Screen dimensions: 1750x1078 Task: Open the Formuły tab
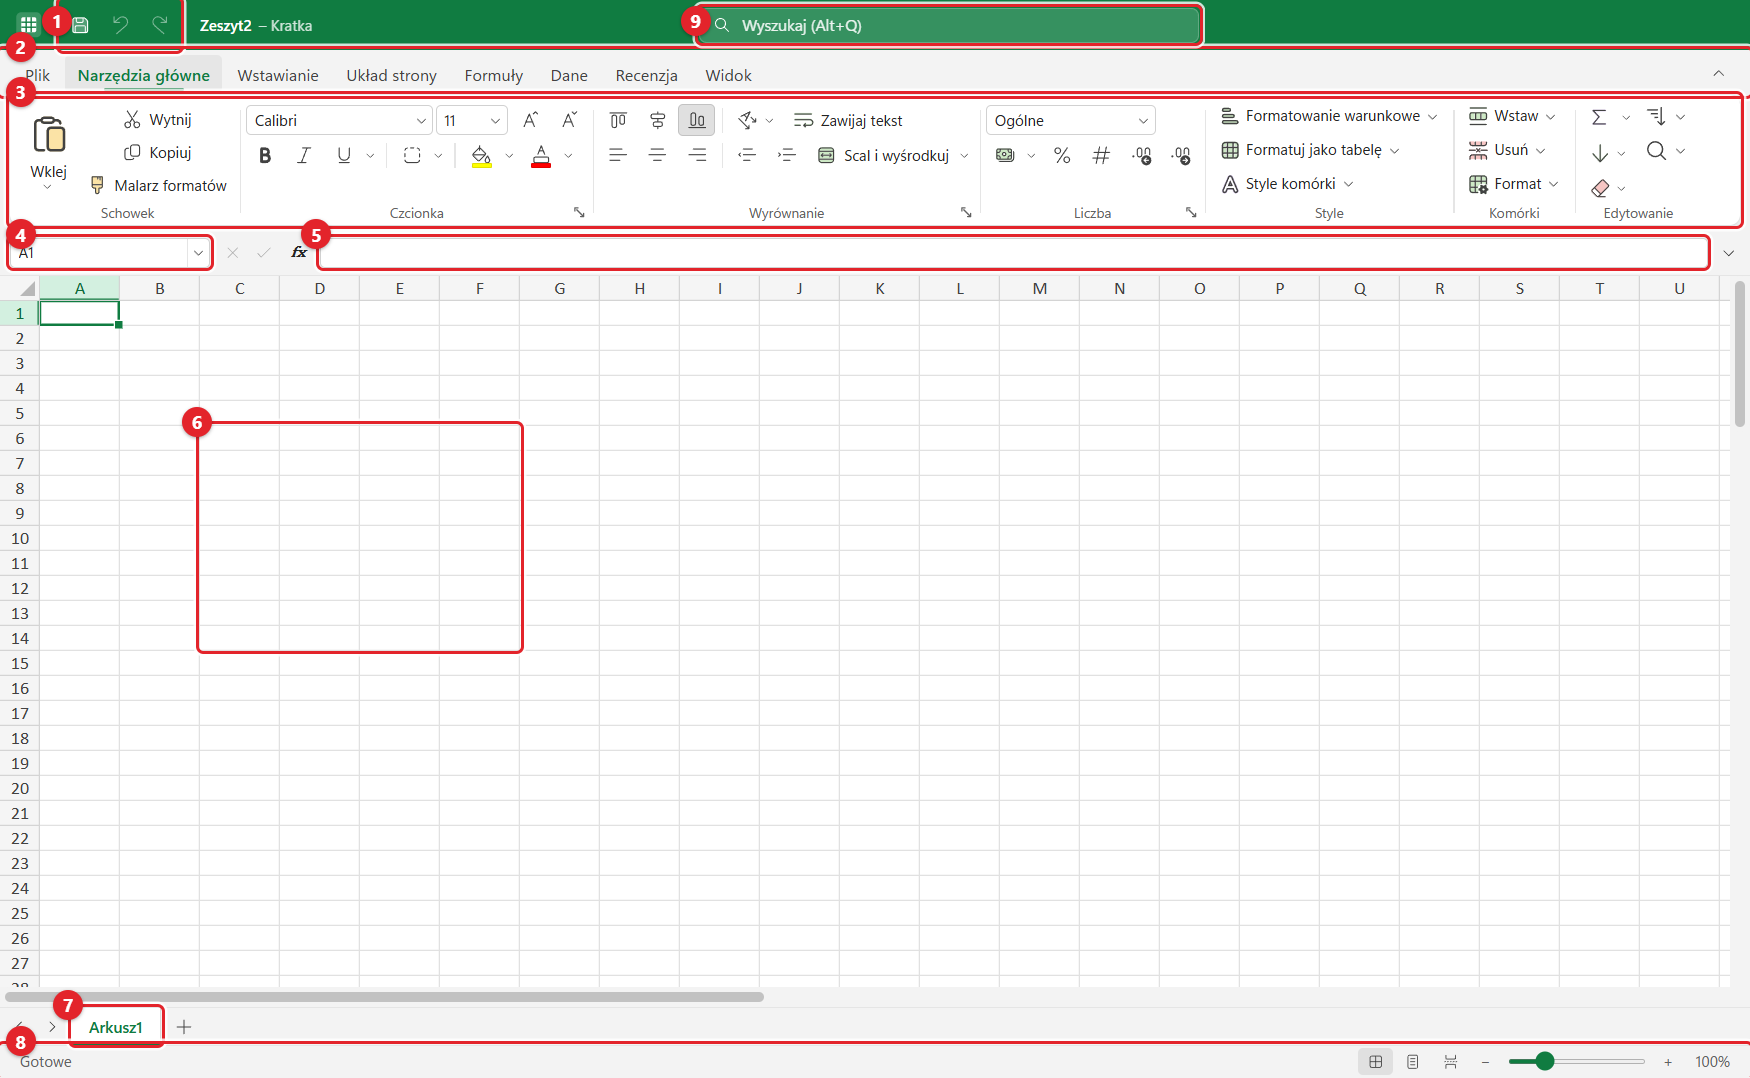pos(494,75)
